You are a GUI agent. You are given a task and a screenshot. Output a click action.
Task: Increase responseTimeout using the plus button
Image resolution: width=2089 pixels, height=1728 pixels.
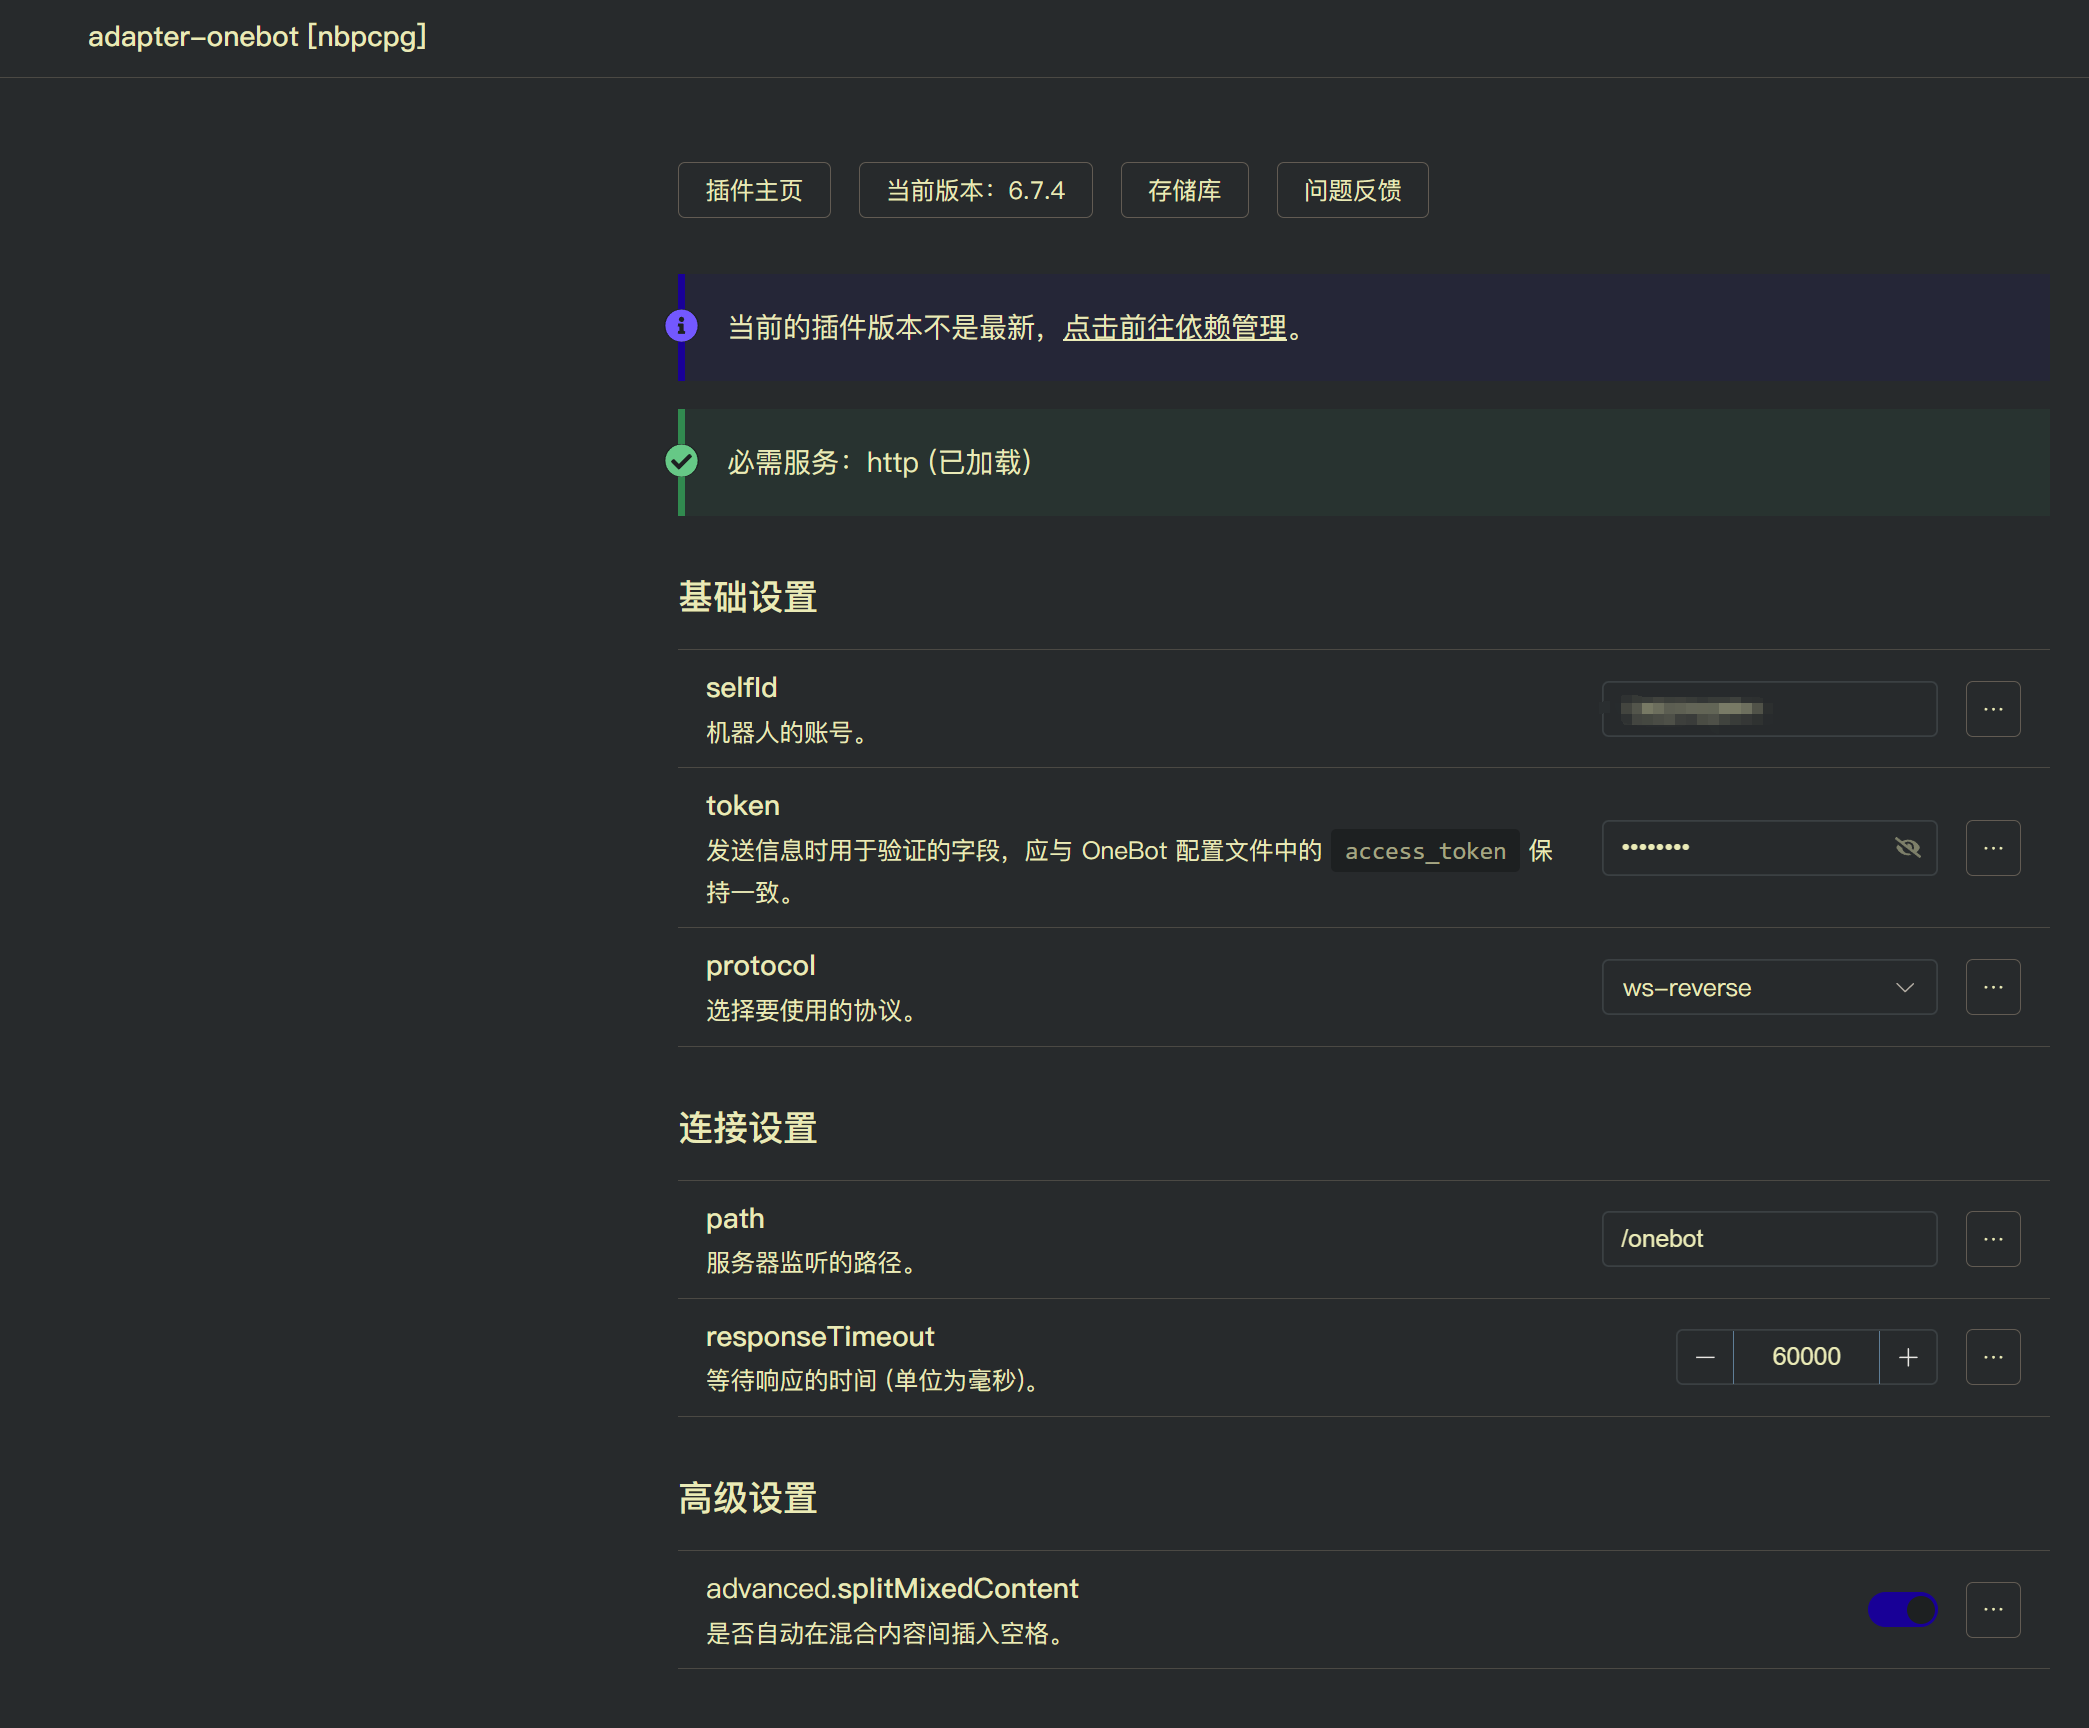click(1908, 1356)
